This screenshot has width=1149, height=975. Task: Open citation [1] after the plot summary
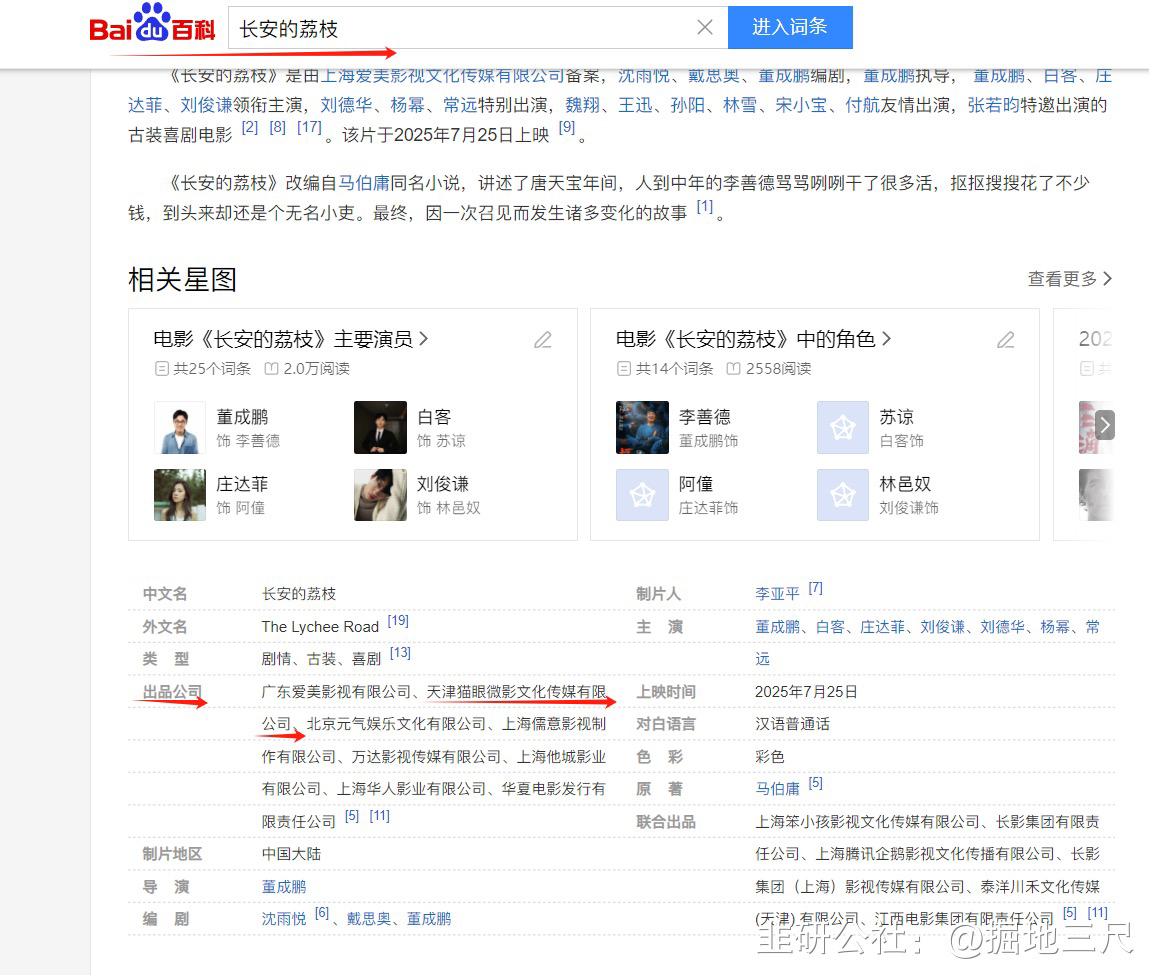click(x=704, y=207)
